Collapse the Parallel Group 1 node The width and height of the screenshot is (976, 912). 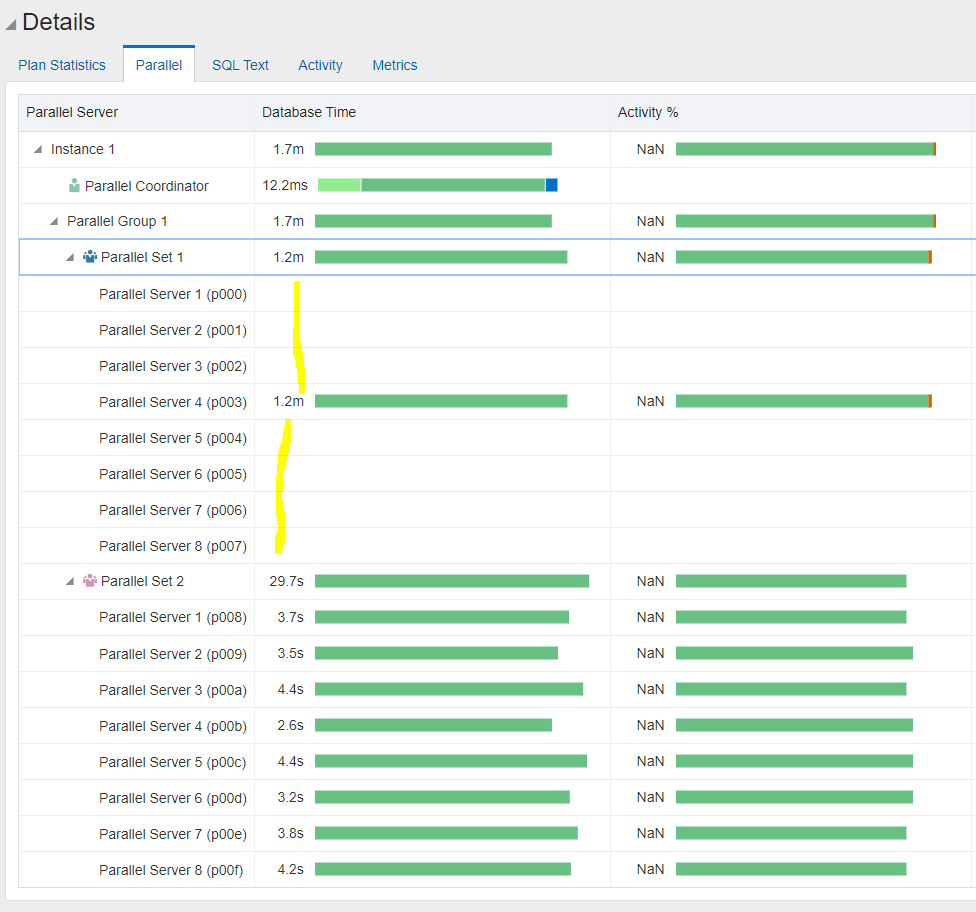(x=54, y=222)
